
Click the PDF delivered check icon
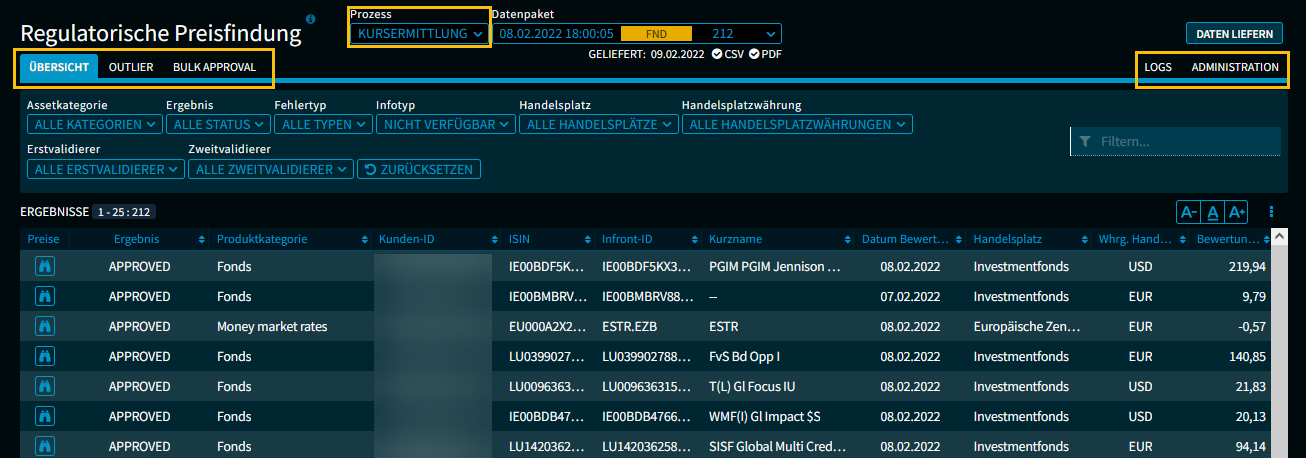754,54
